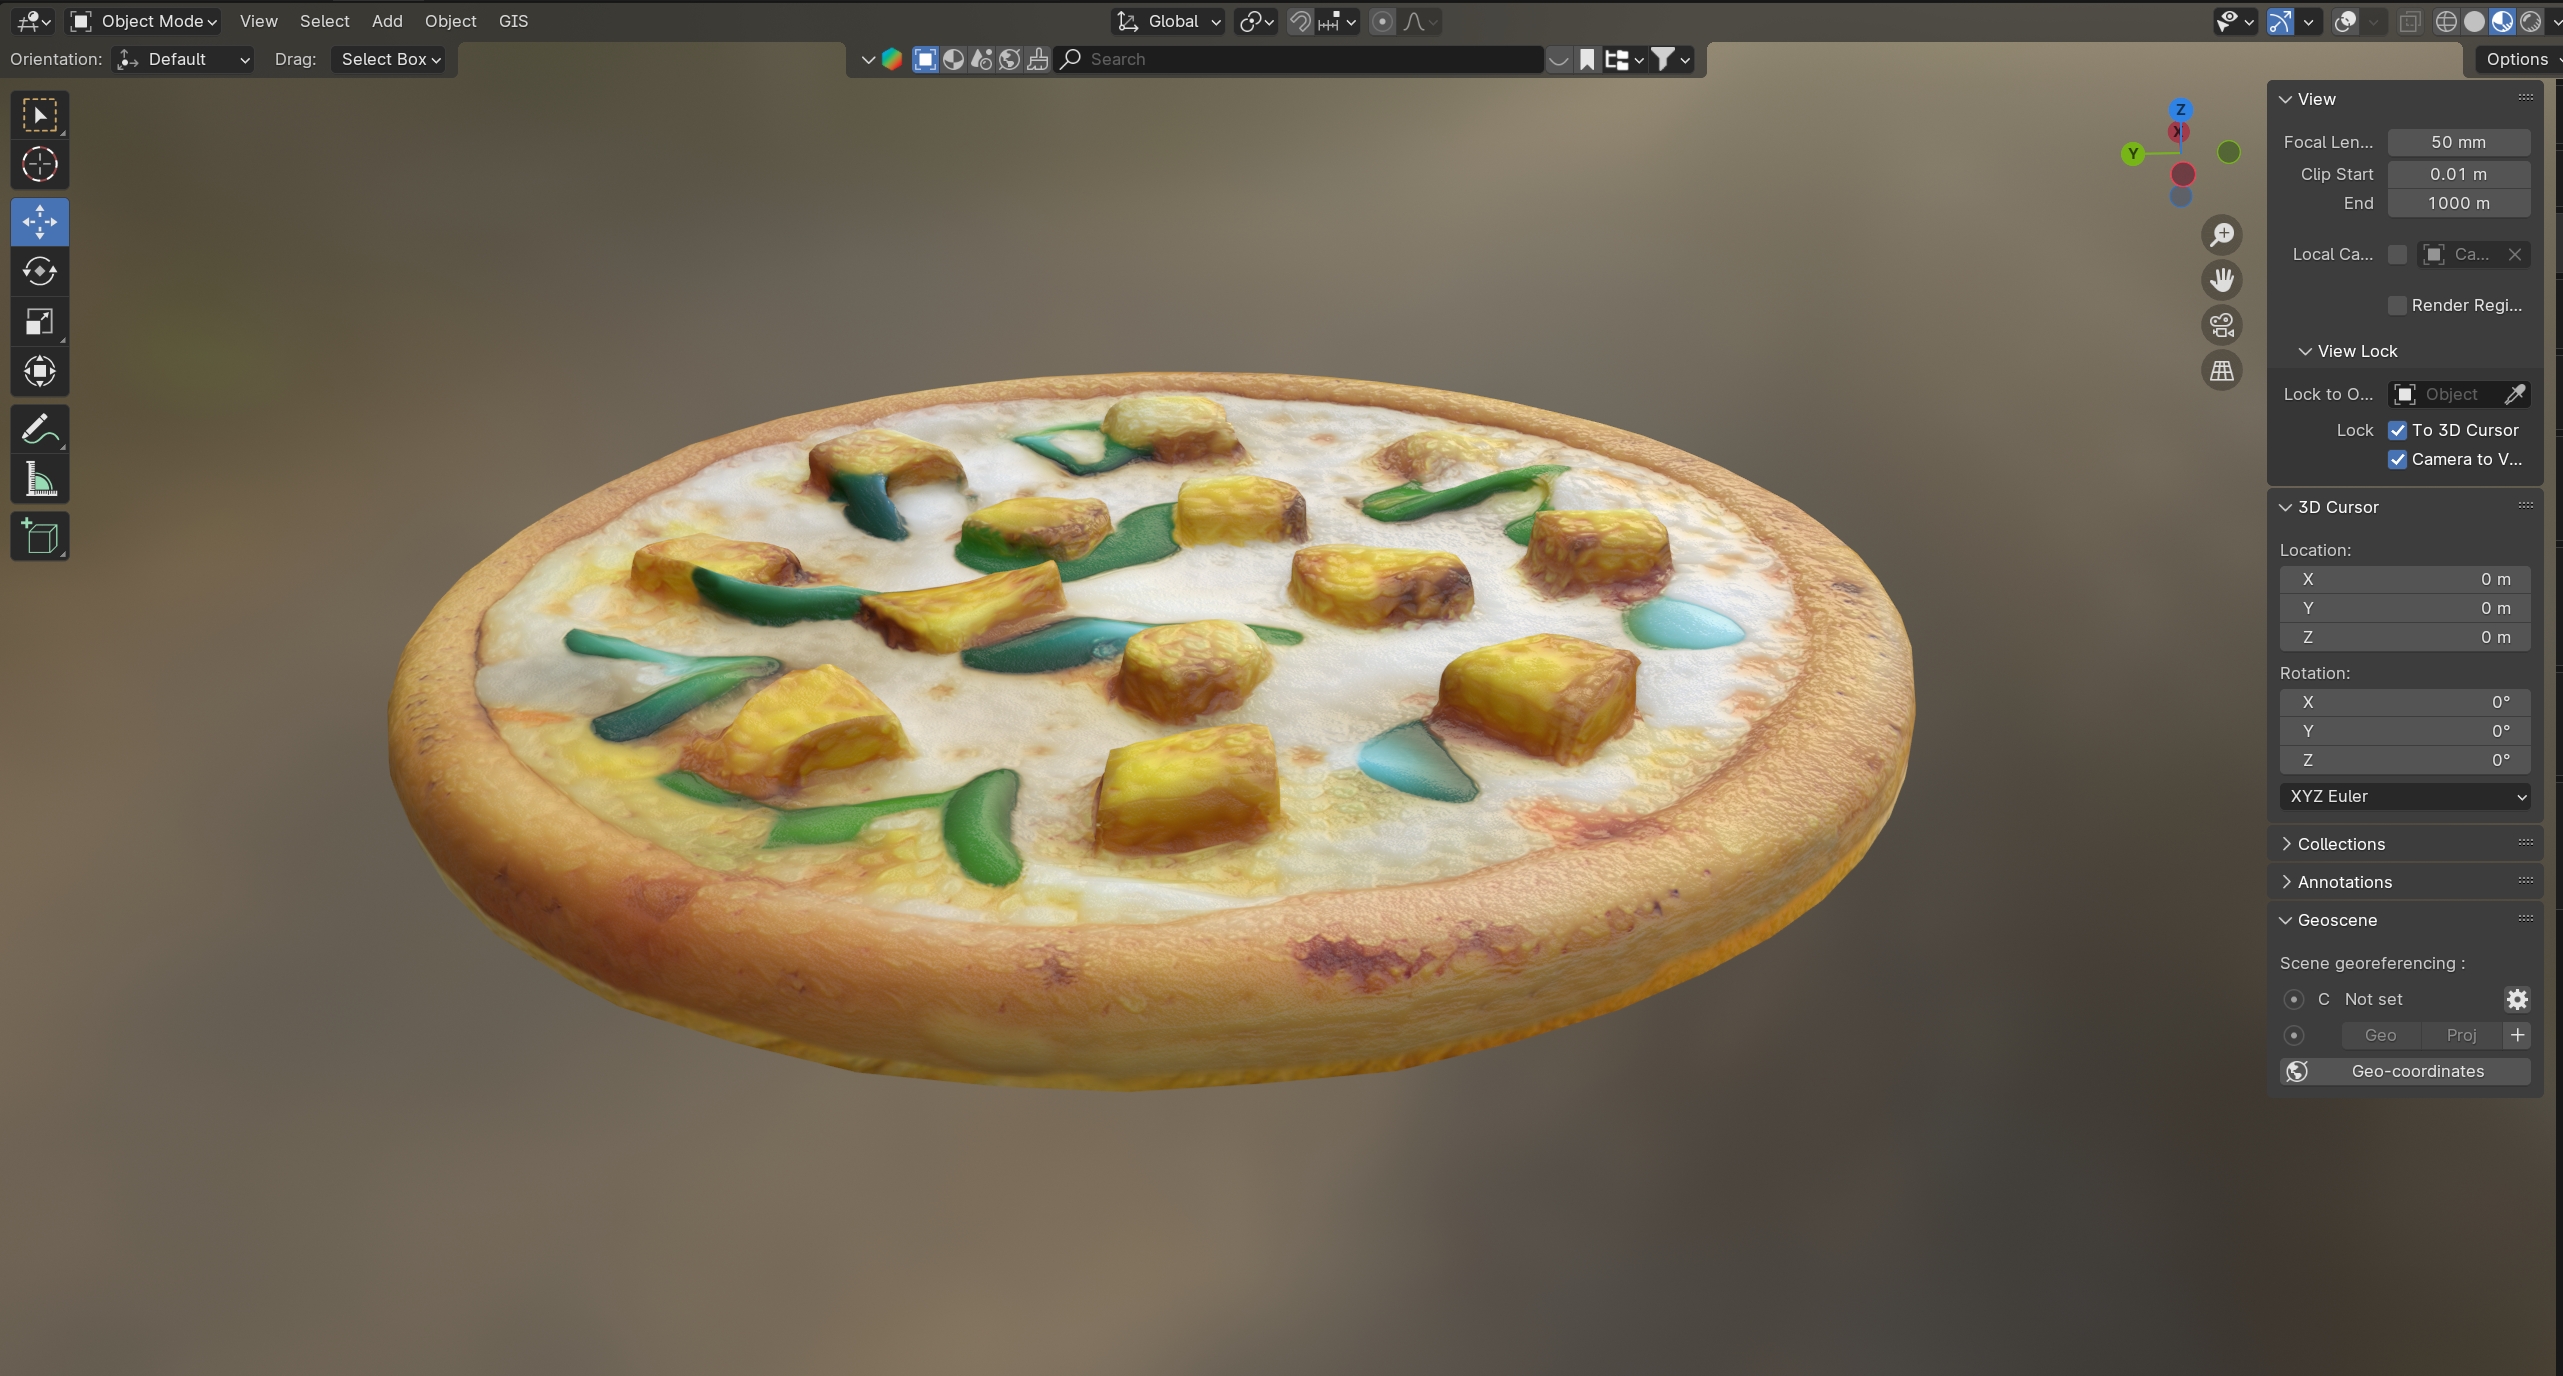Select the Annotate pencil tool
2563x1376 pixels.
coord(40,431)
